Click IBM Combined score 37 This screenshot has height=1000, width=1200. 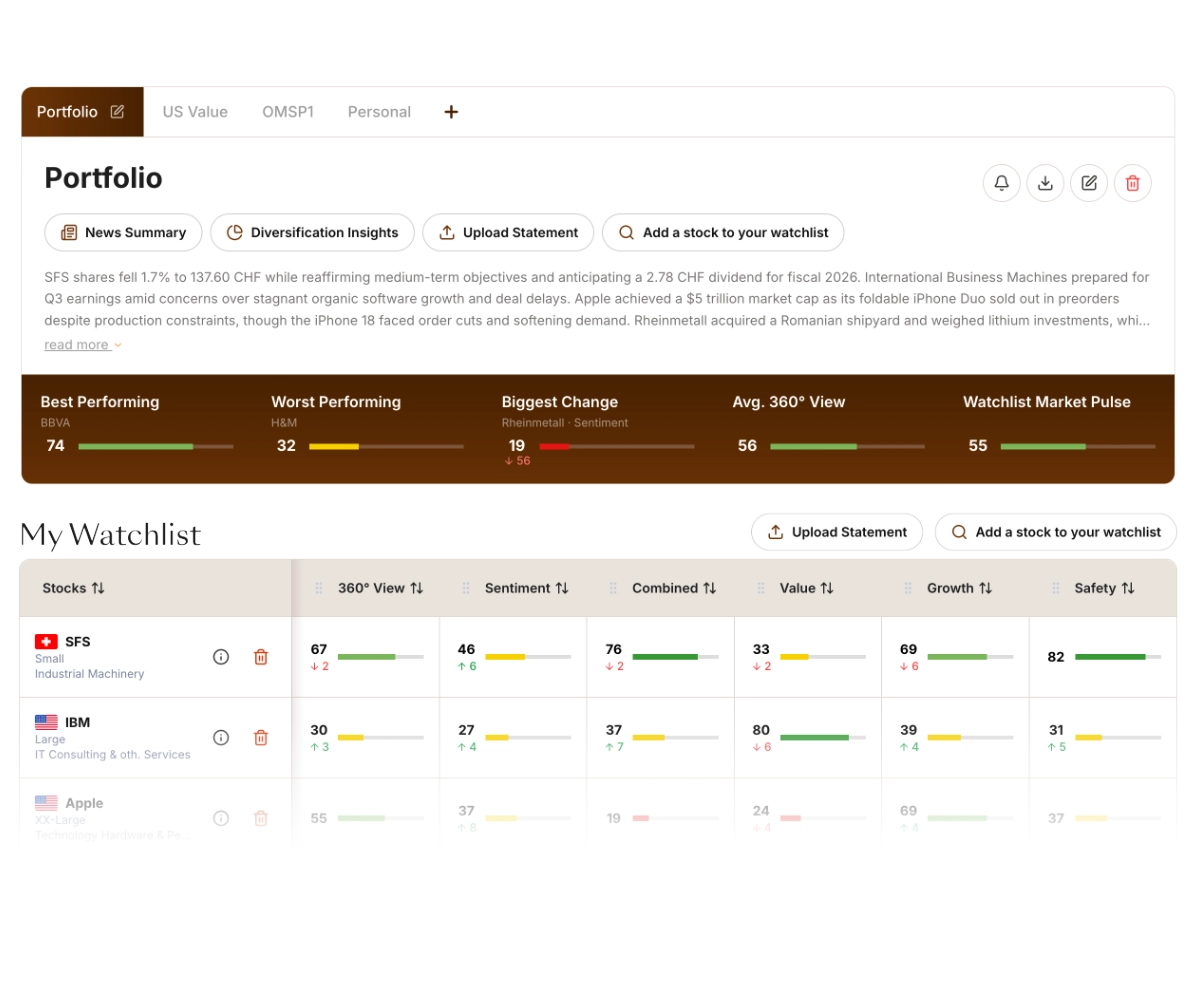[614, 730]
